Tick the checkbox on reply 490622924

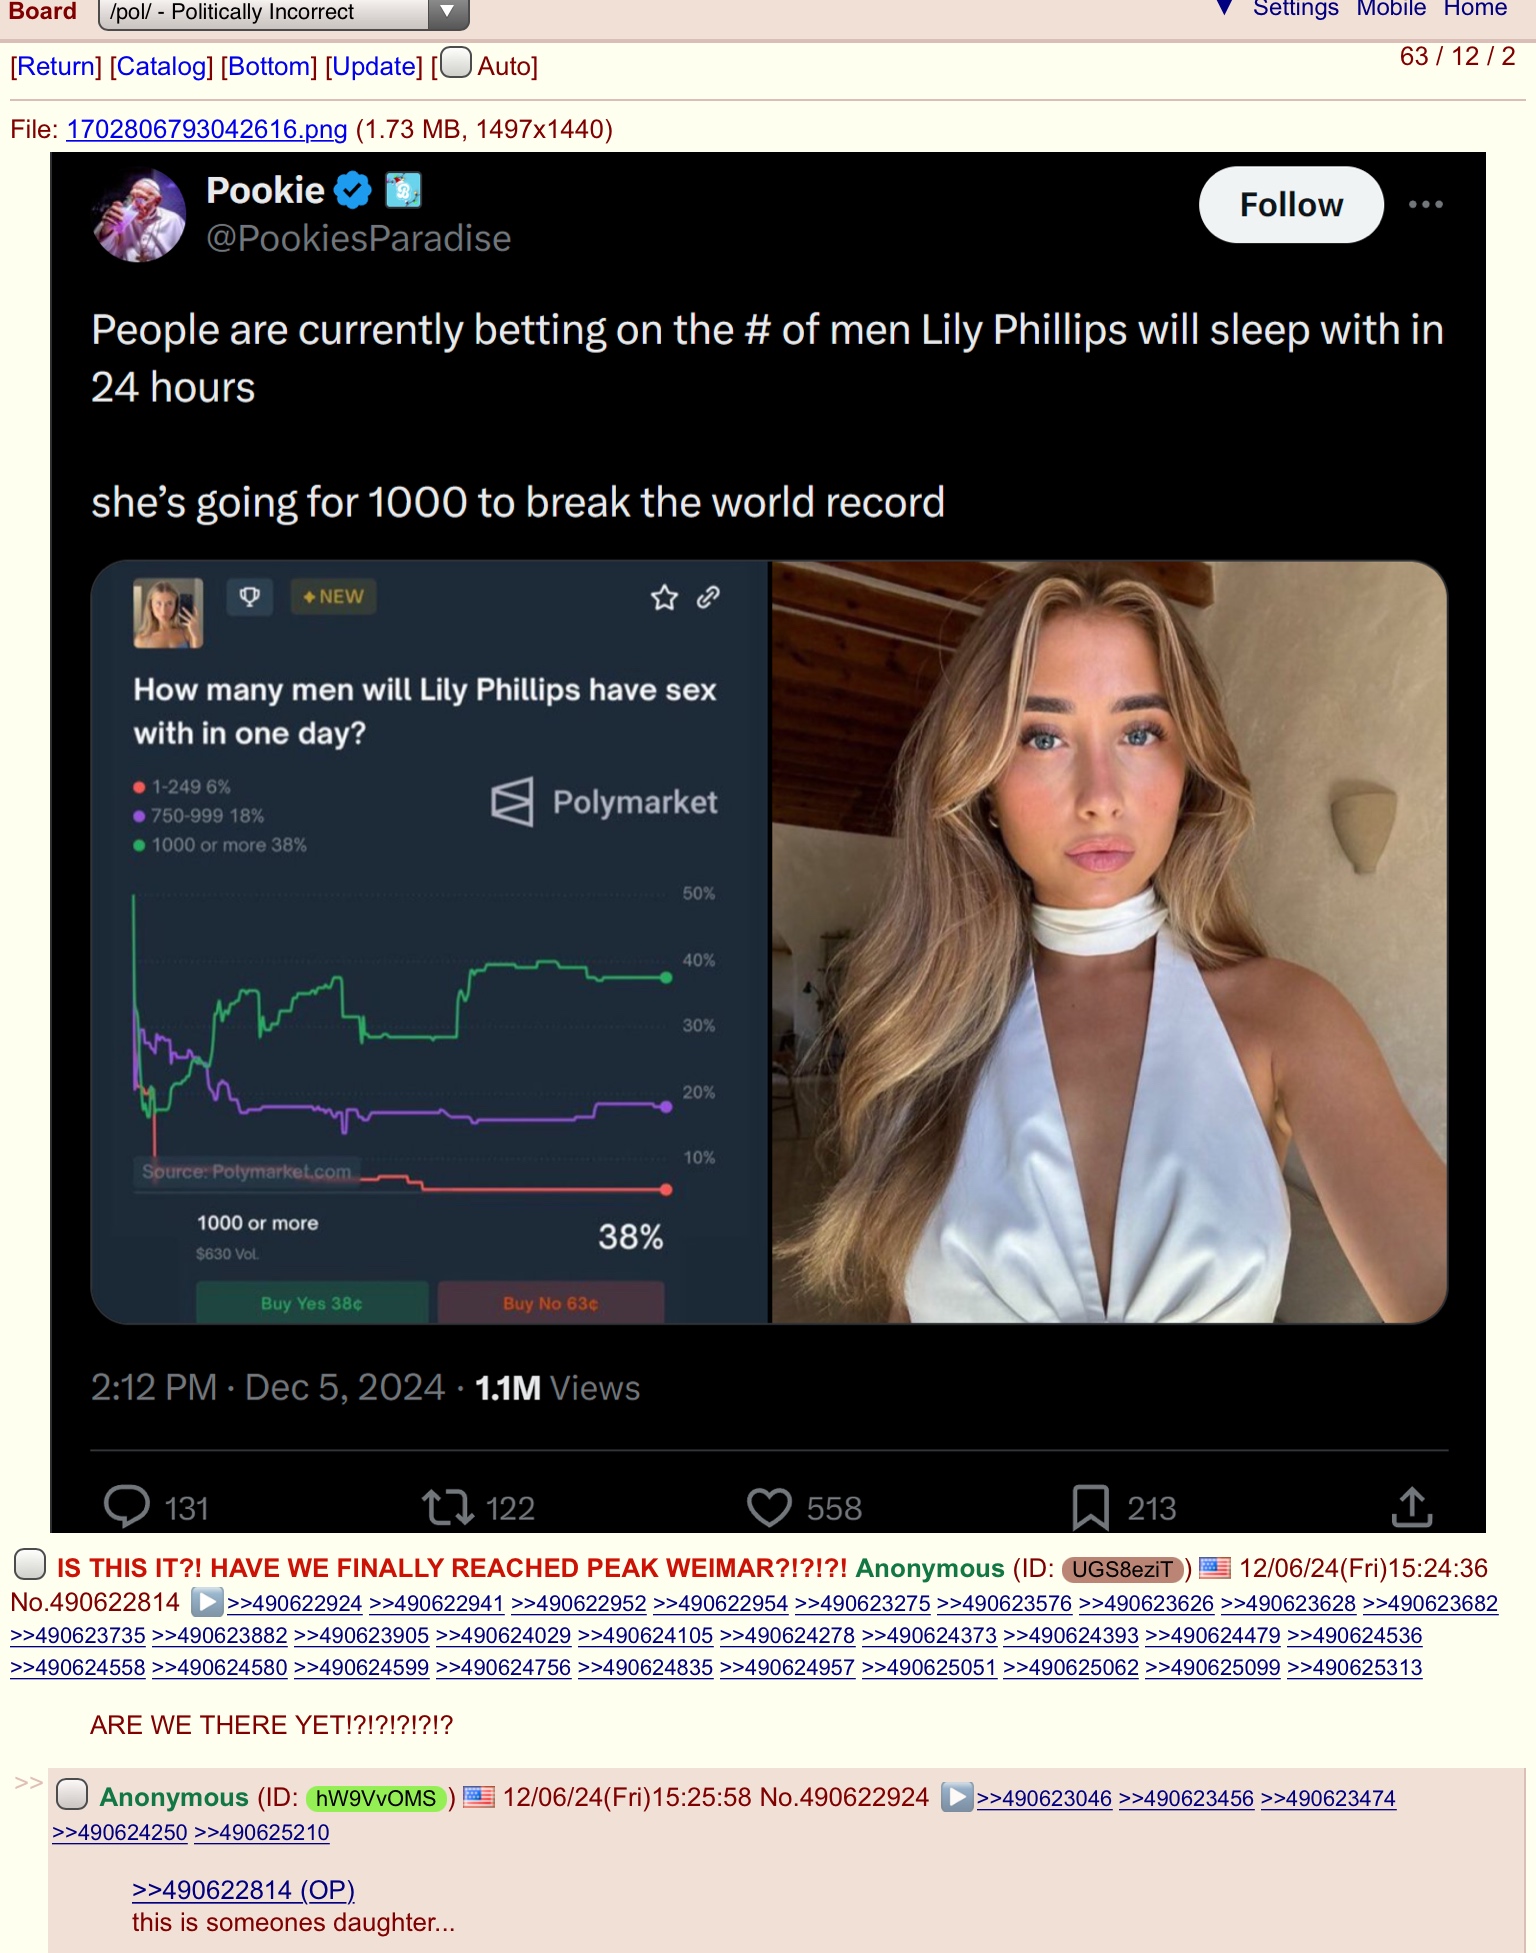pos(72,1794)
